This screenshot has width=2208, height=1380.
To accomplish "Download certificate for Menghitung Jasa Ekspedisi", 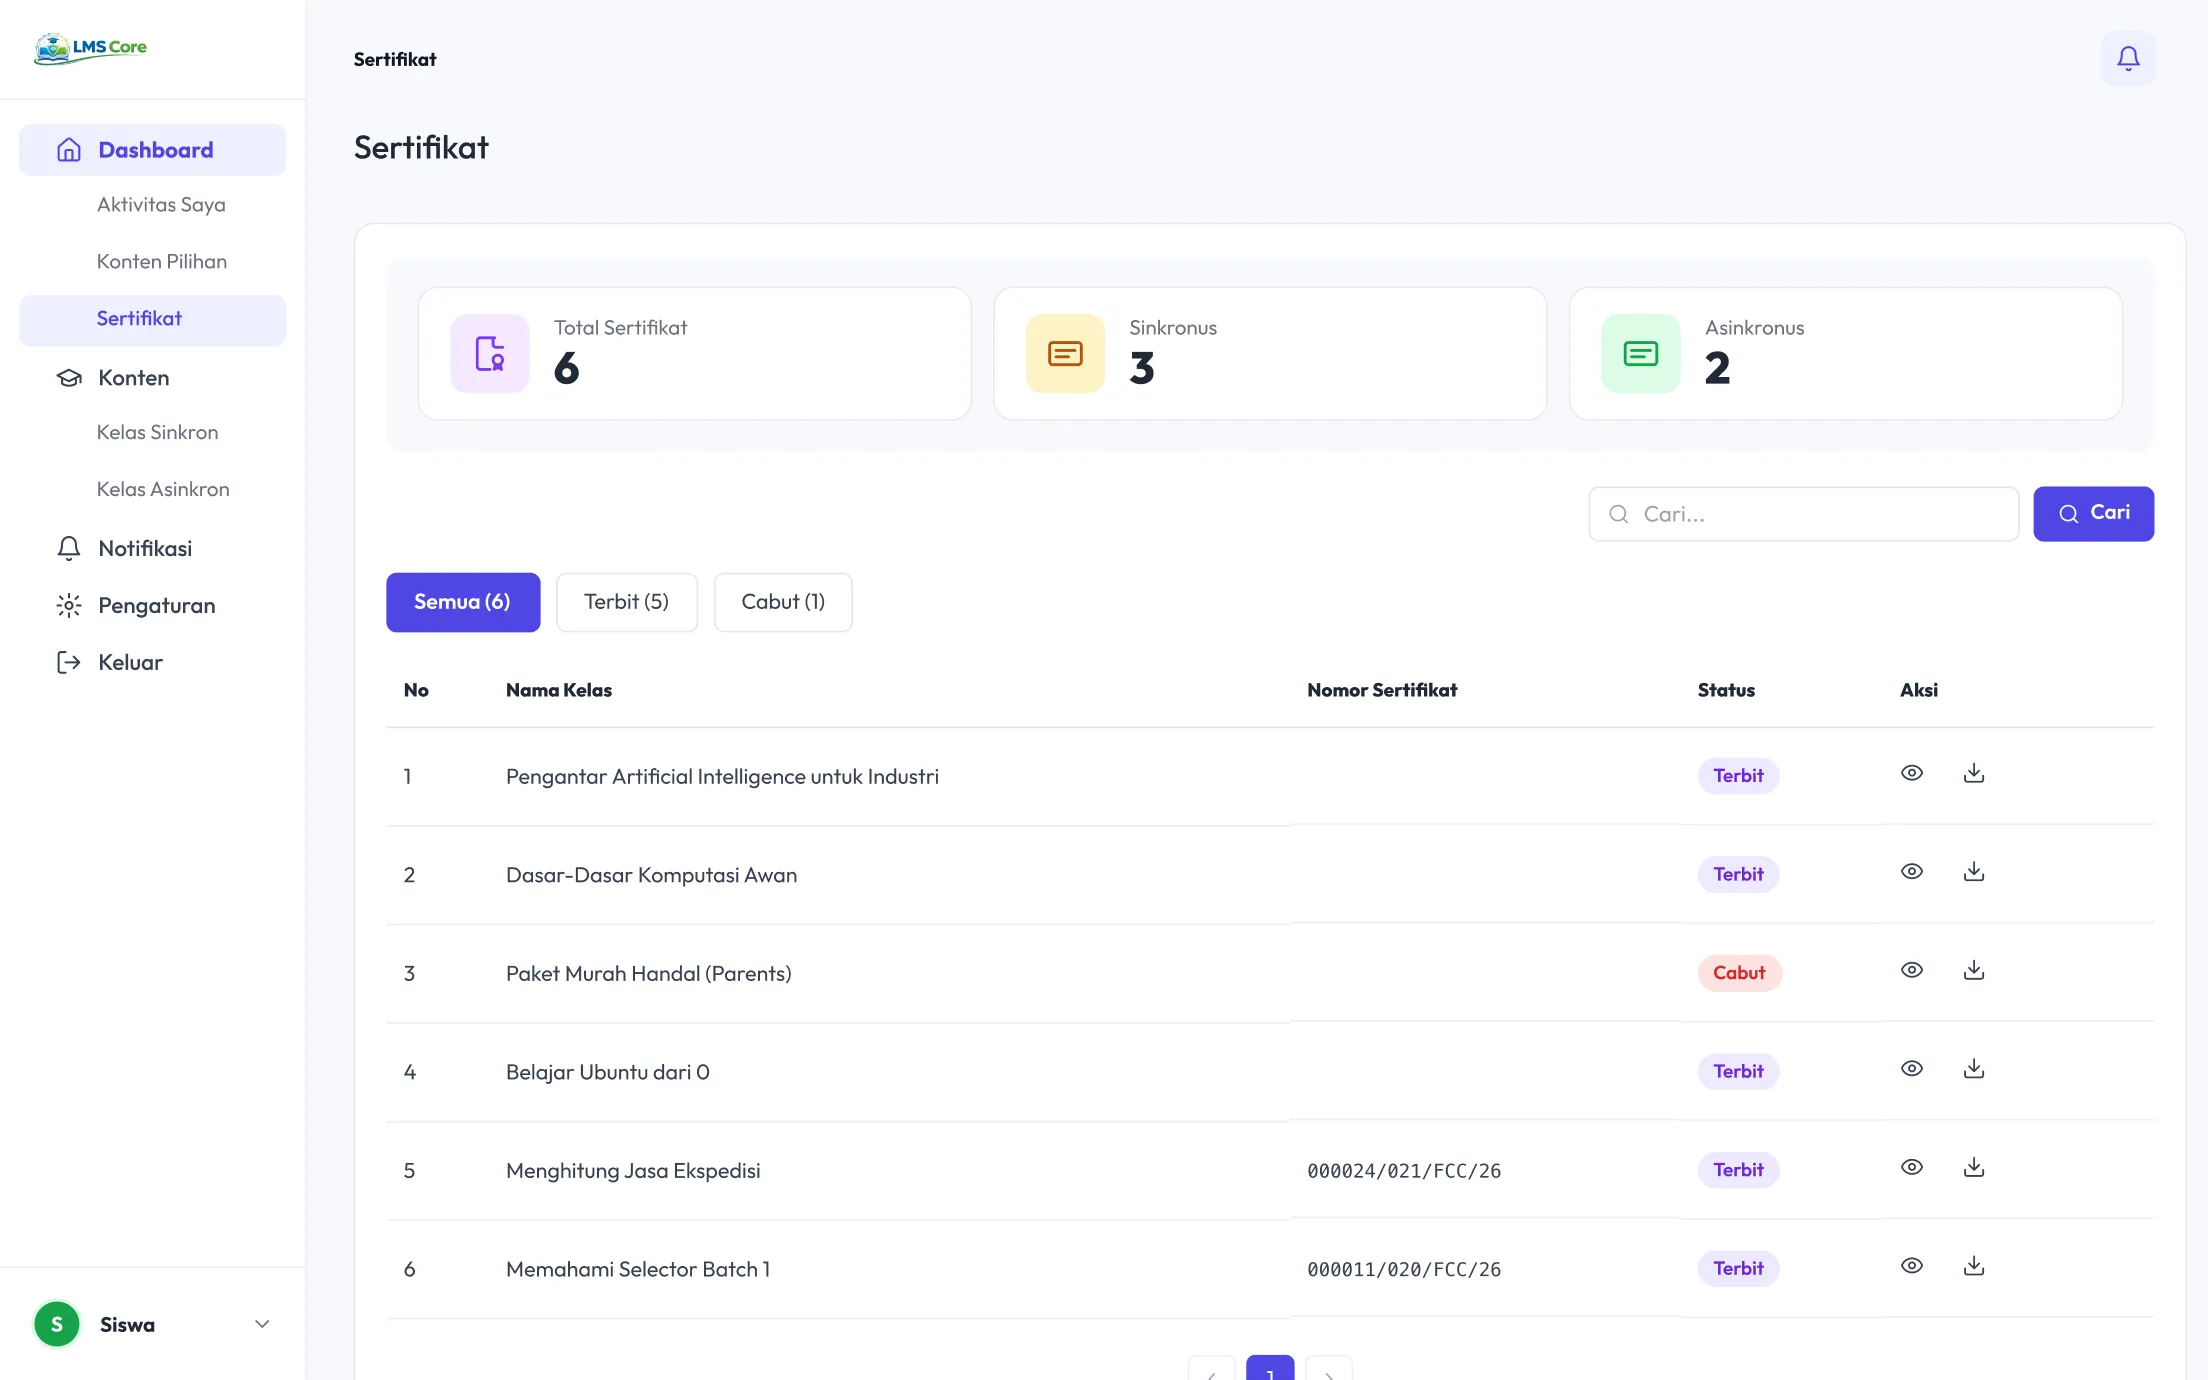I will (1974, 1167).
